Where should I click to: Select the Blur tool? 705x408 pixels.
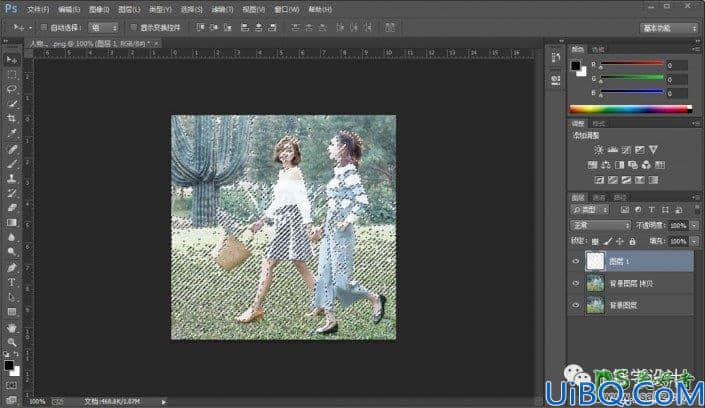tap(12, 238)
